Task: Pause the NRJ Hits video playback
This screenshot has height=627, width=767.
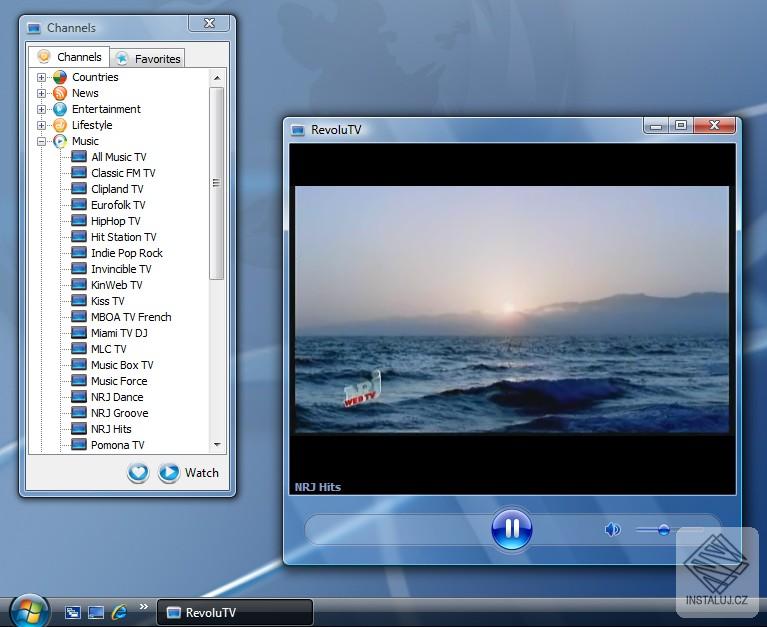Action: [511, 529]
